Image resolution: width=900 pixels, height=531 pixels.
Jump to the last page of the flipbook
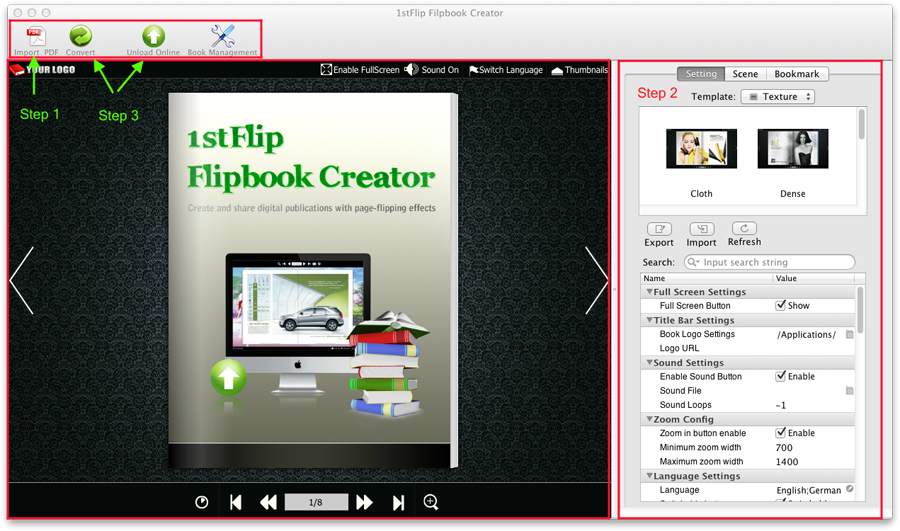(x=398, y=503)
